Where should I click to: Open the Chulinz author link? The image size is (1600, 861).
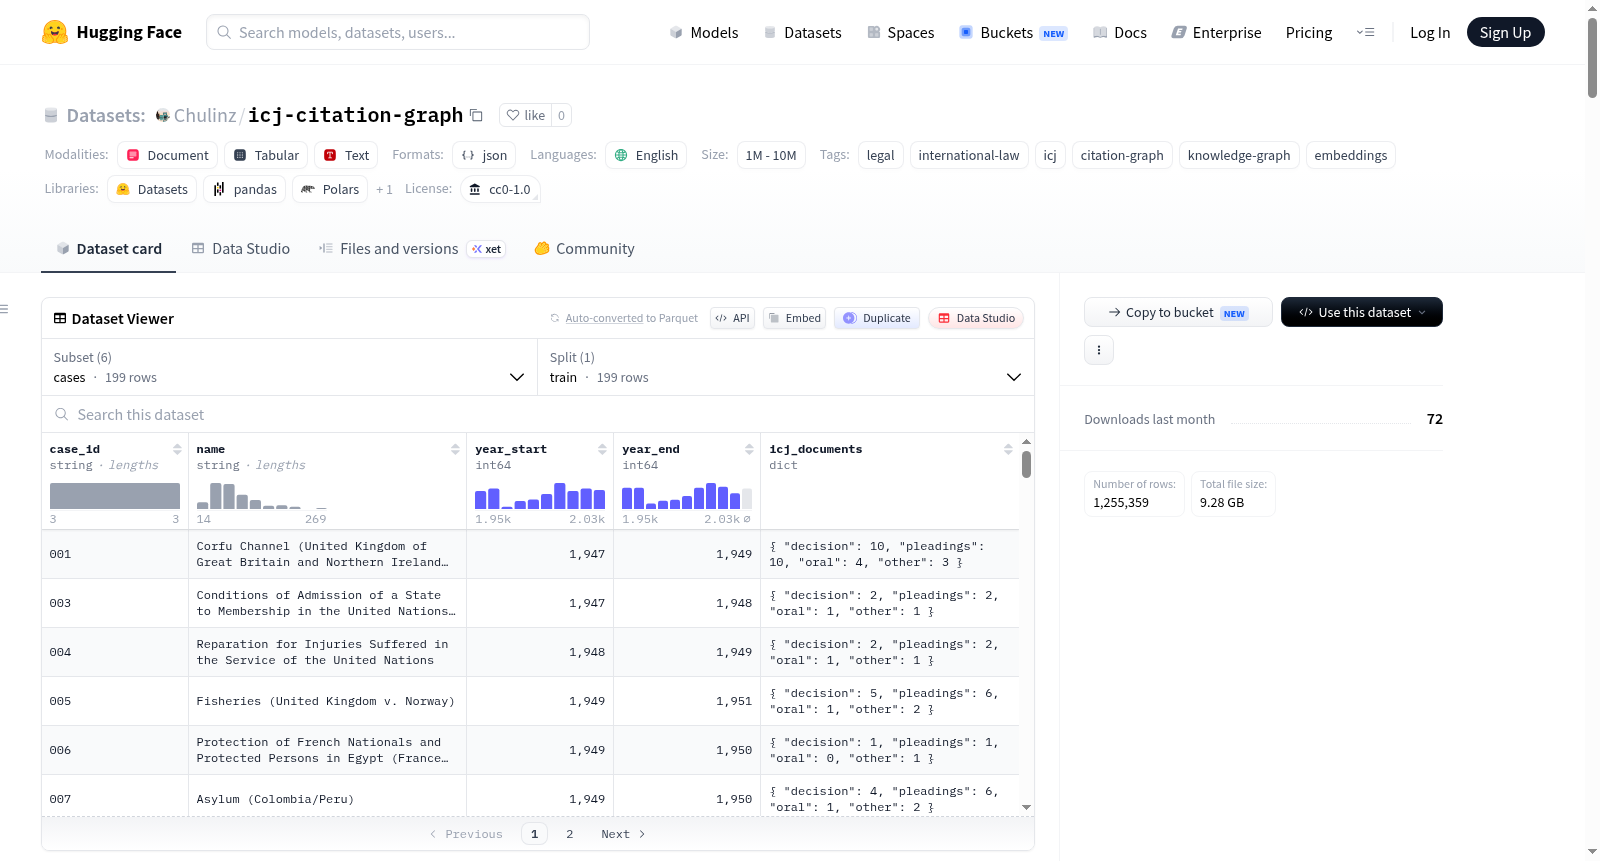pyautogui.click(x=205, y=116)
